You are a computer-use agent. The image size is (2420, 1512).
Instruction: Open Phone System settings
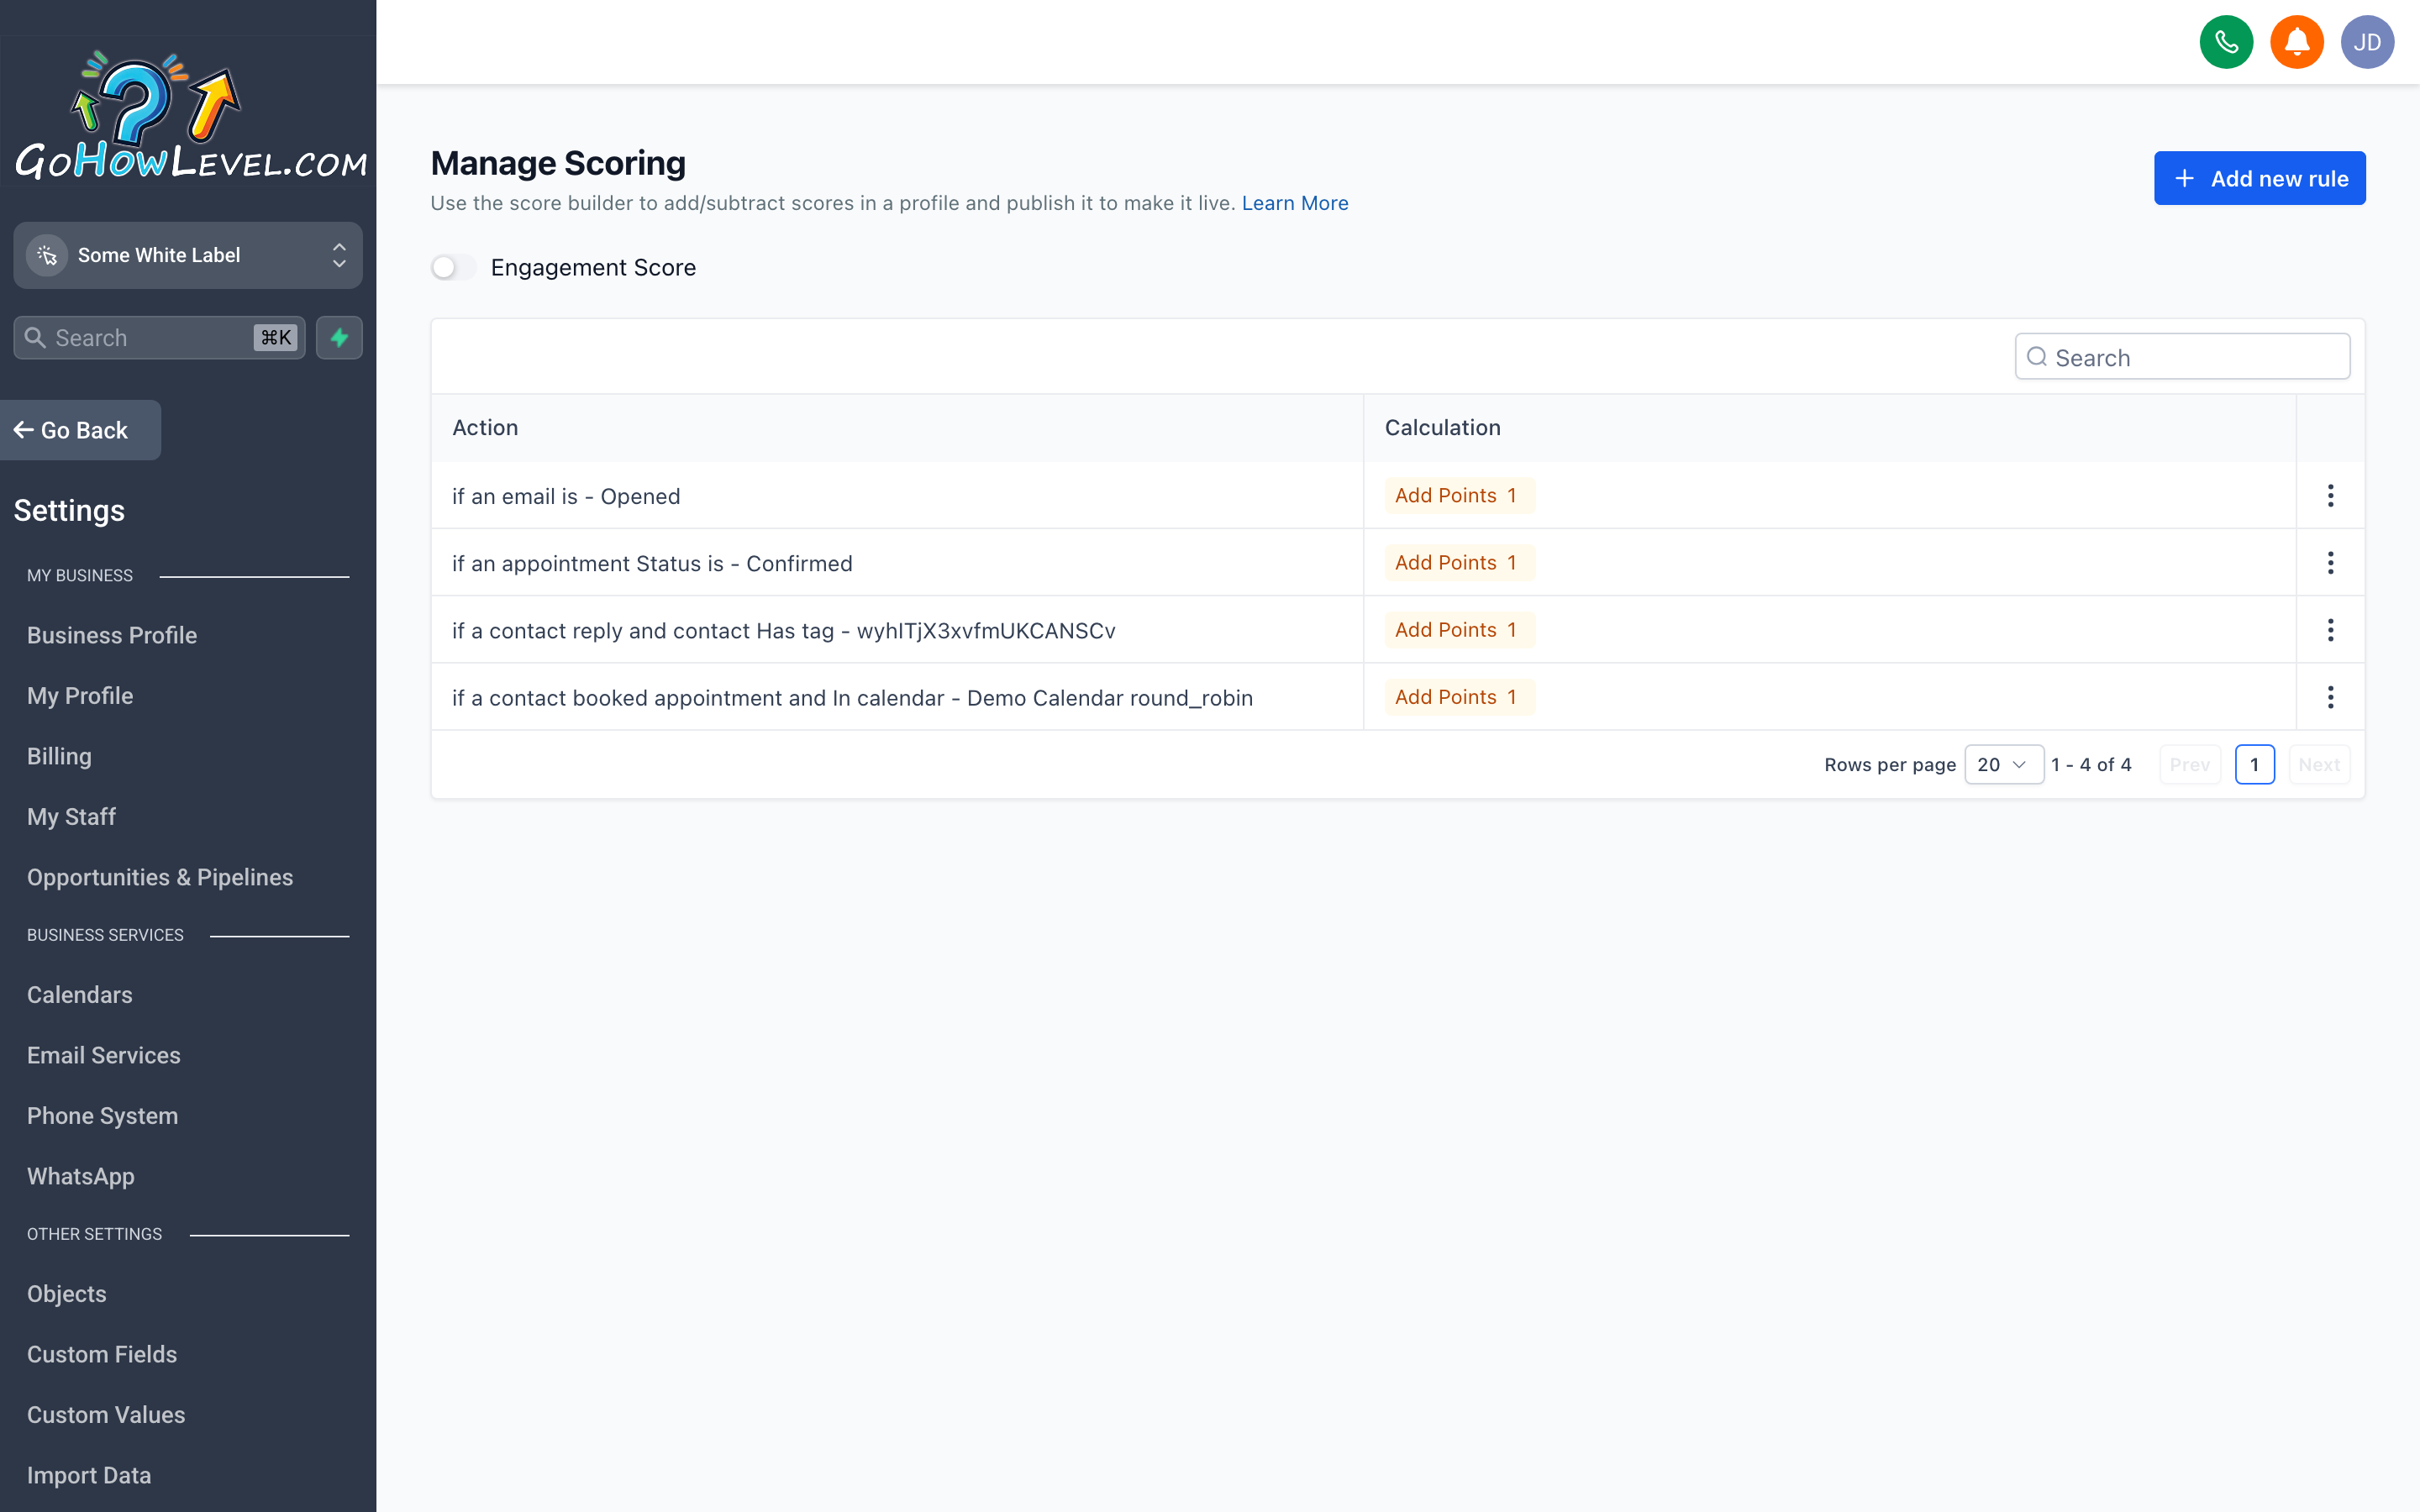click(x=102, y=1116)
